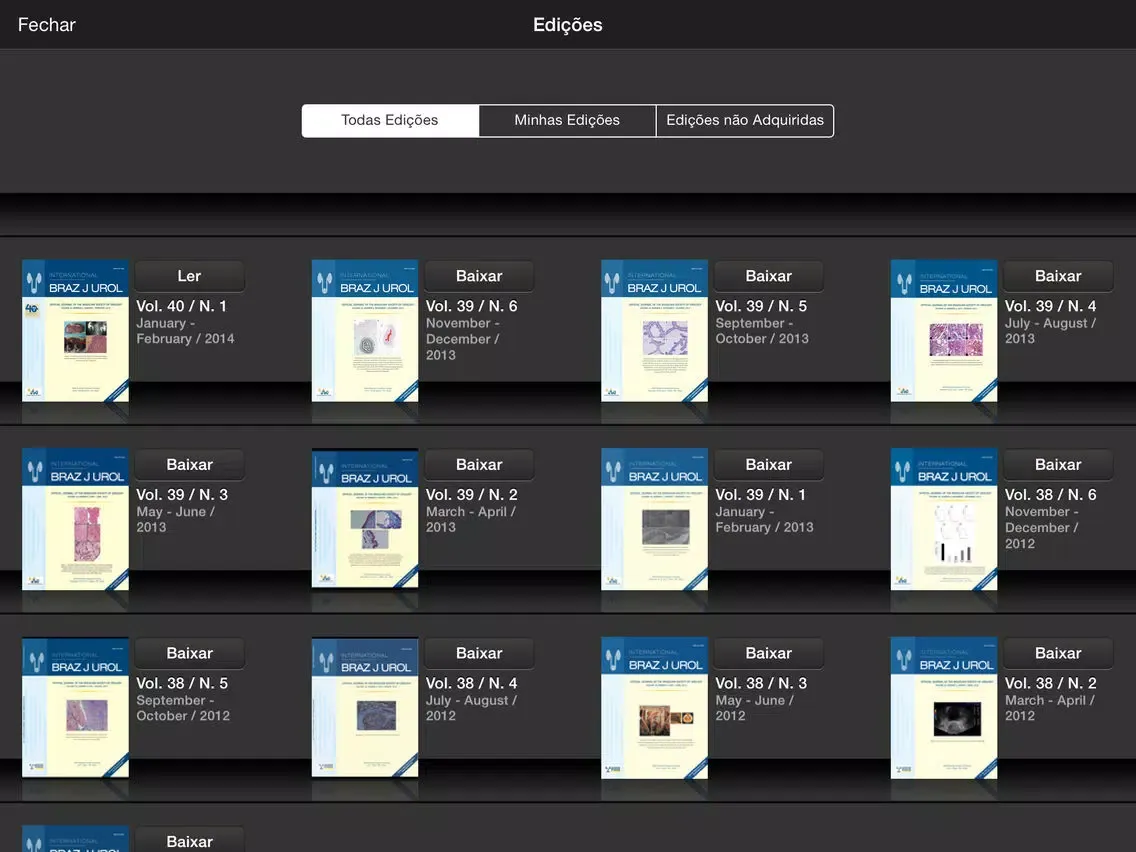Image resolution: width=1136 pixels, height=852 pixels.
Task: Click the 'September - October / 2013' date text
Action: tap(762, 331)
